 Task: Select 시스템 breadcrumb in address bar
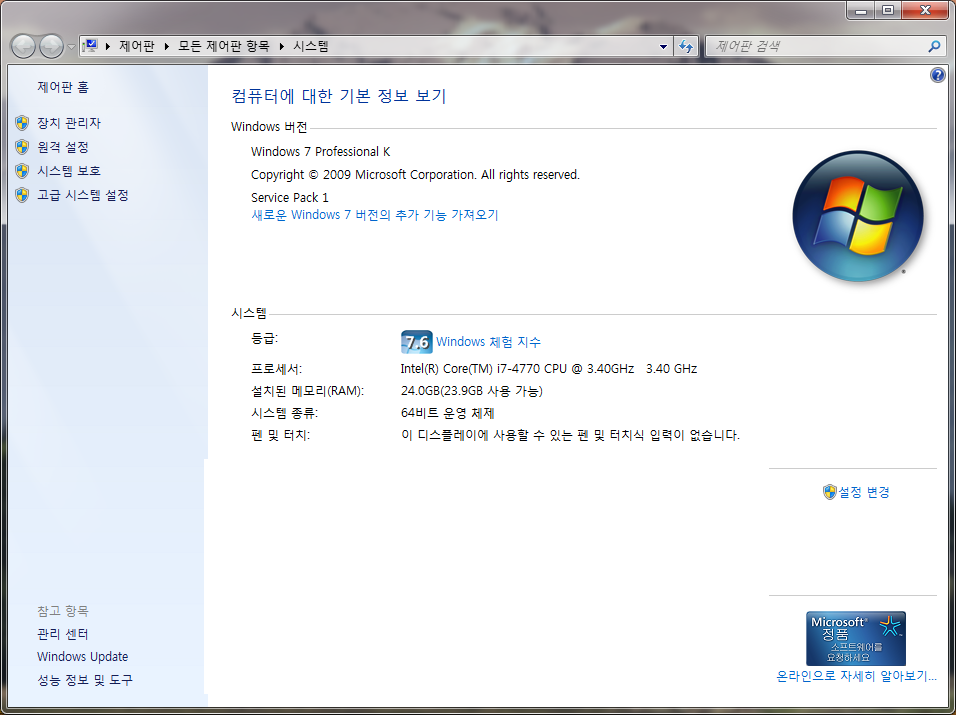click(x=311, y=46)
